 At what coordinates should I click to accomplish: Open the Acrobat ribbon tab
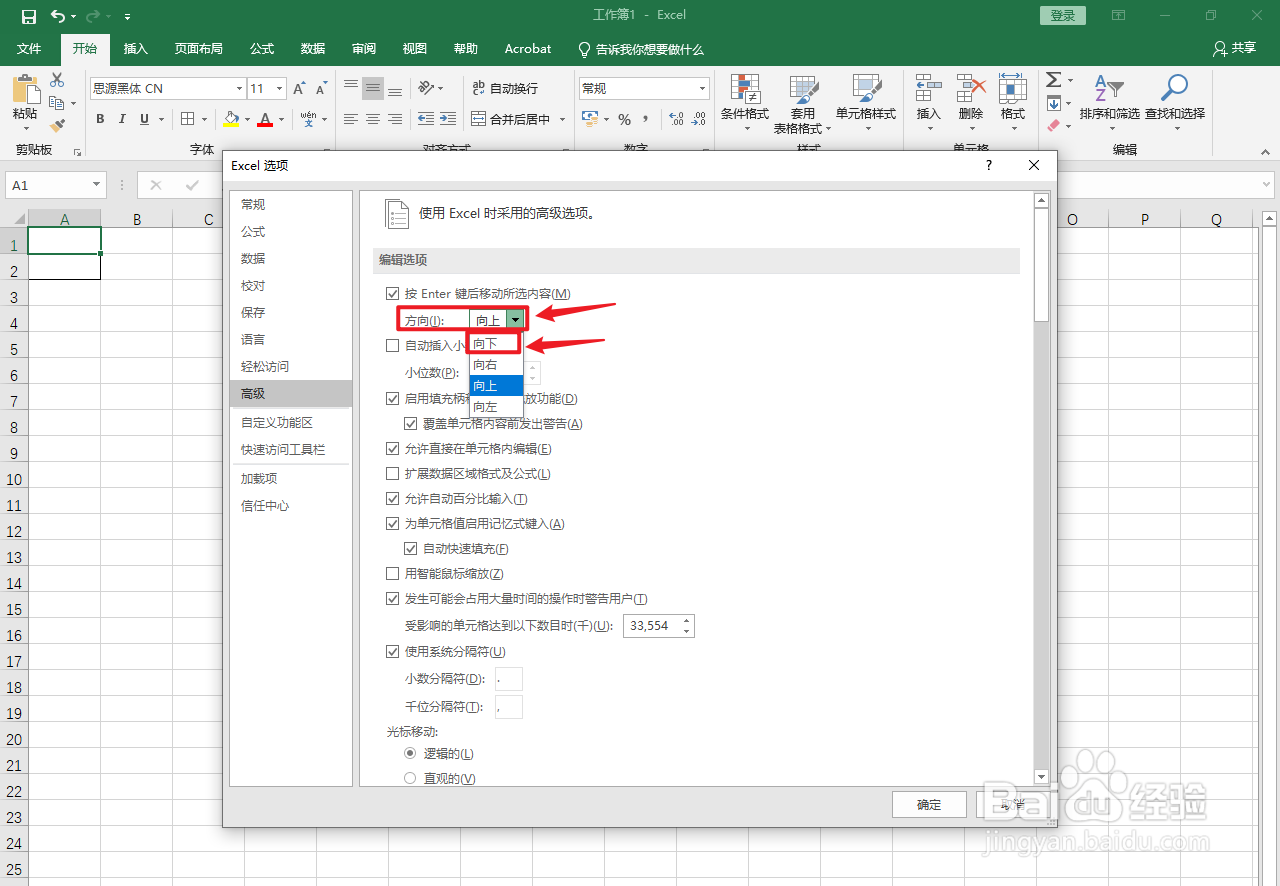[527, 48]
